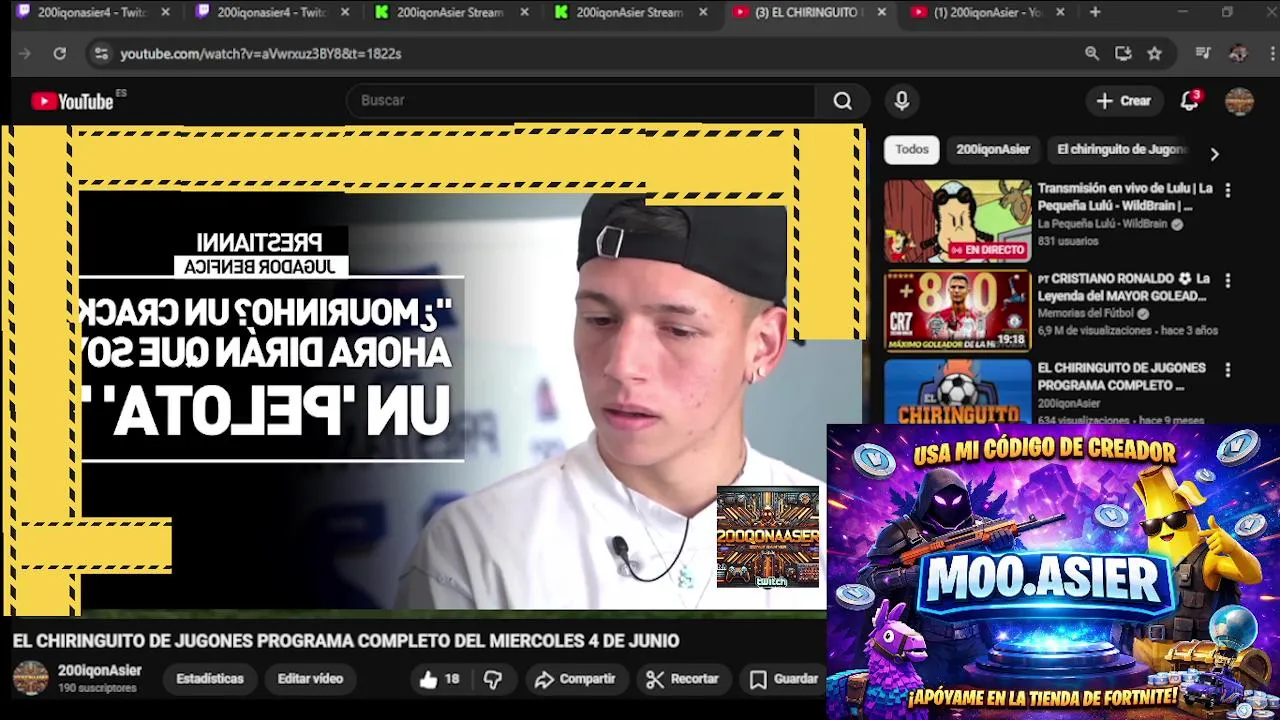
Task: Open 'Estadísticas' for the video
Action: (210, 679)
